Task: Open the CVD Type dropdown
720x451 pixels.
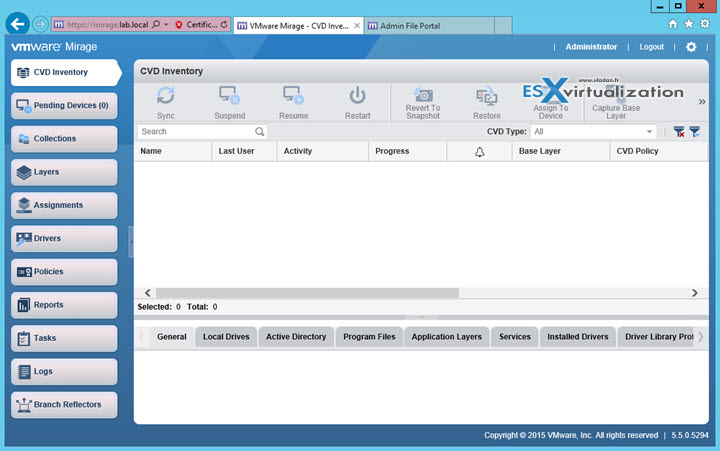Action: [x=593, y=132]
